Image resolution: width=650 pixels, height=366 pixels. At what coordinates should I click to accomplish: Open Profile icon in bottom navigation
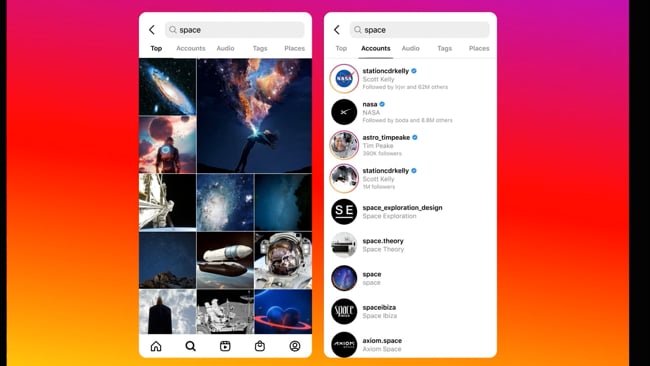tap(295, 346)
